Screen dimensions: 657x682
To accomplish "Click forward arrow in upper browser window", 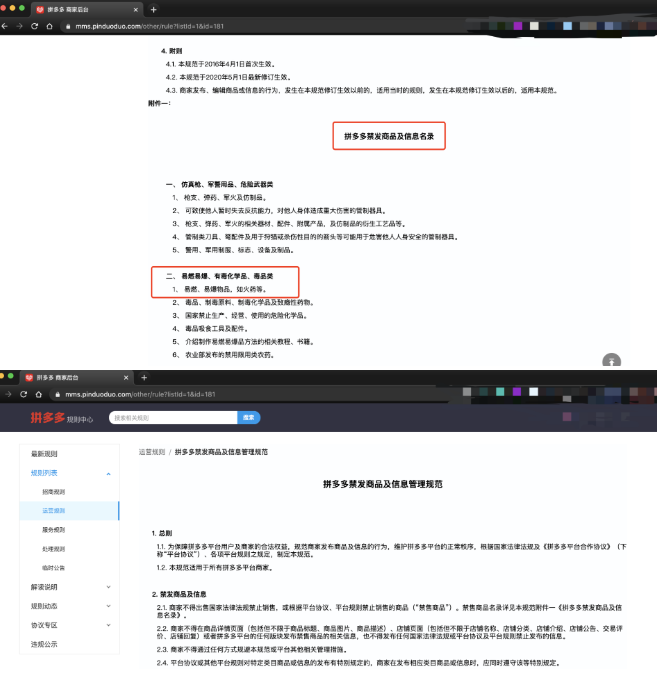I will [20, 26].
